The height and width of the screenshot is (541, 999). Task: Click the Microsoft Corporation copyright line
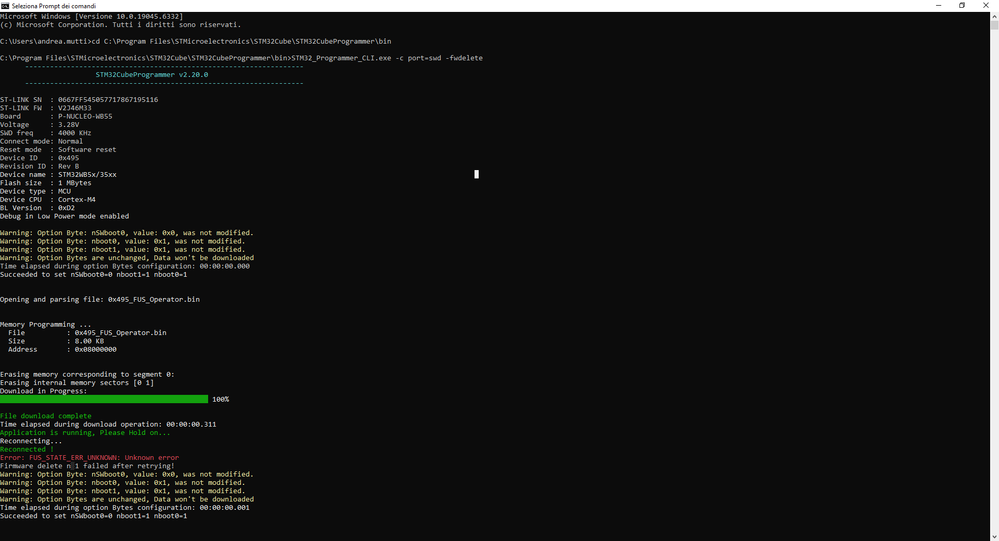pos(120,24)
